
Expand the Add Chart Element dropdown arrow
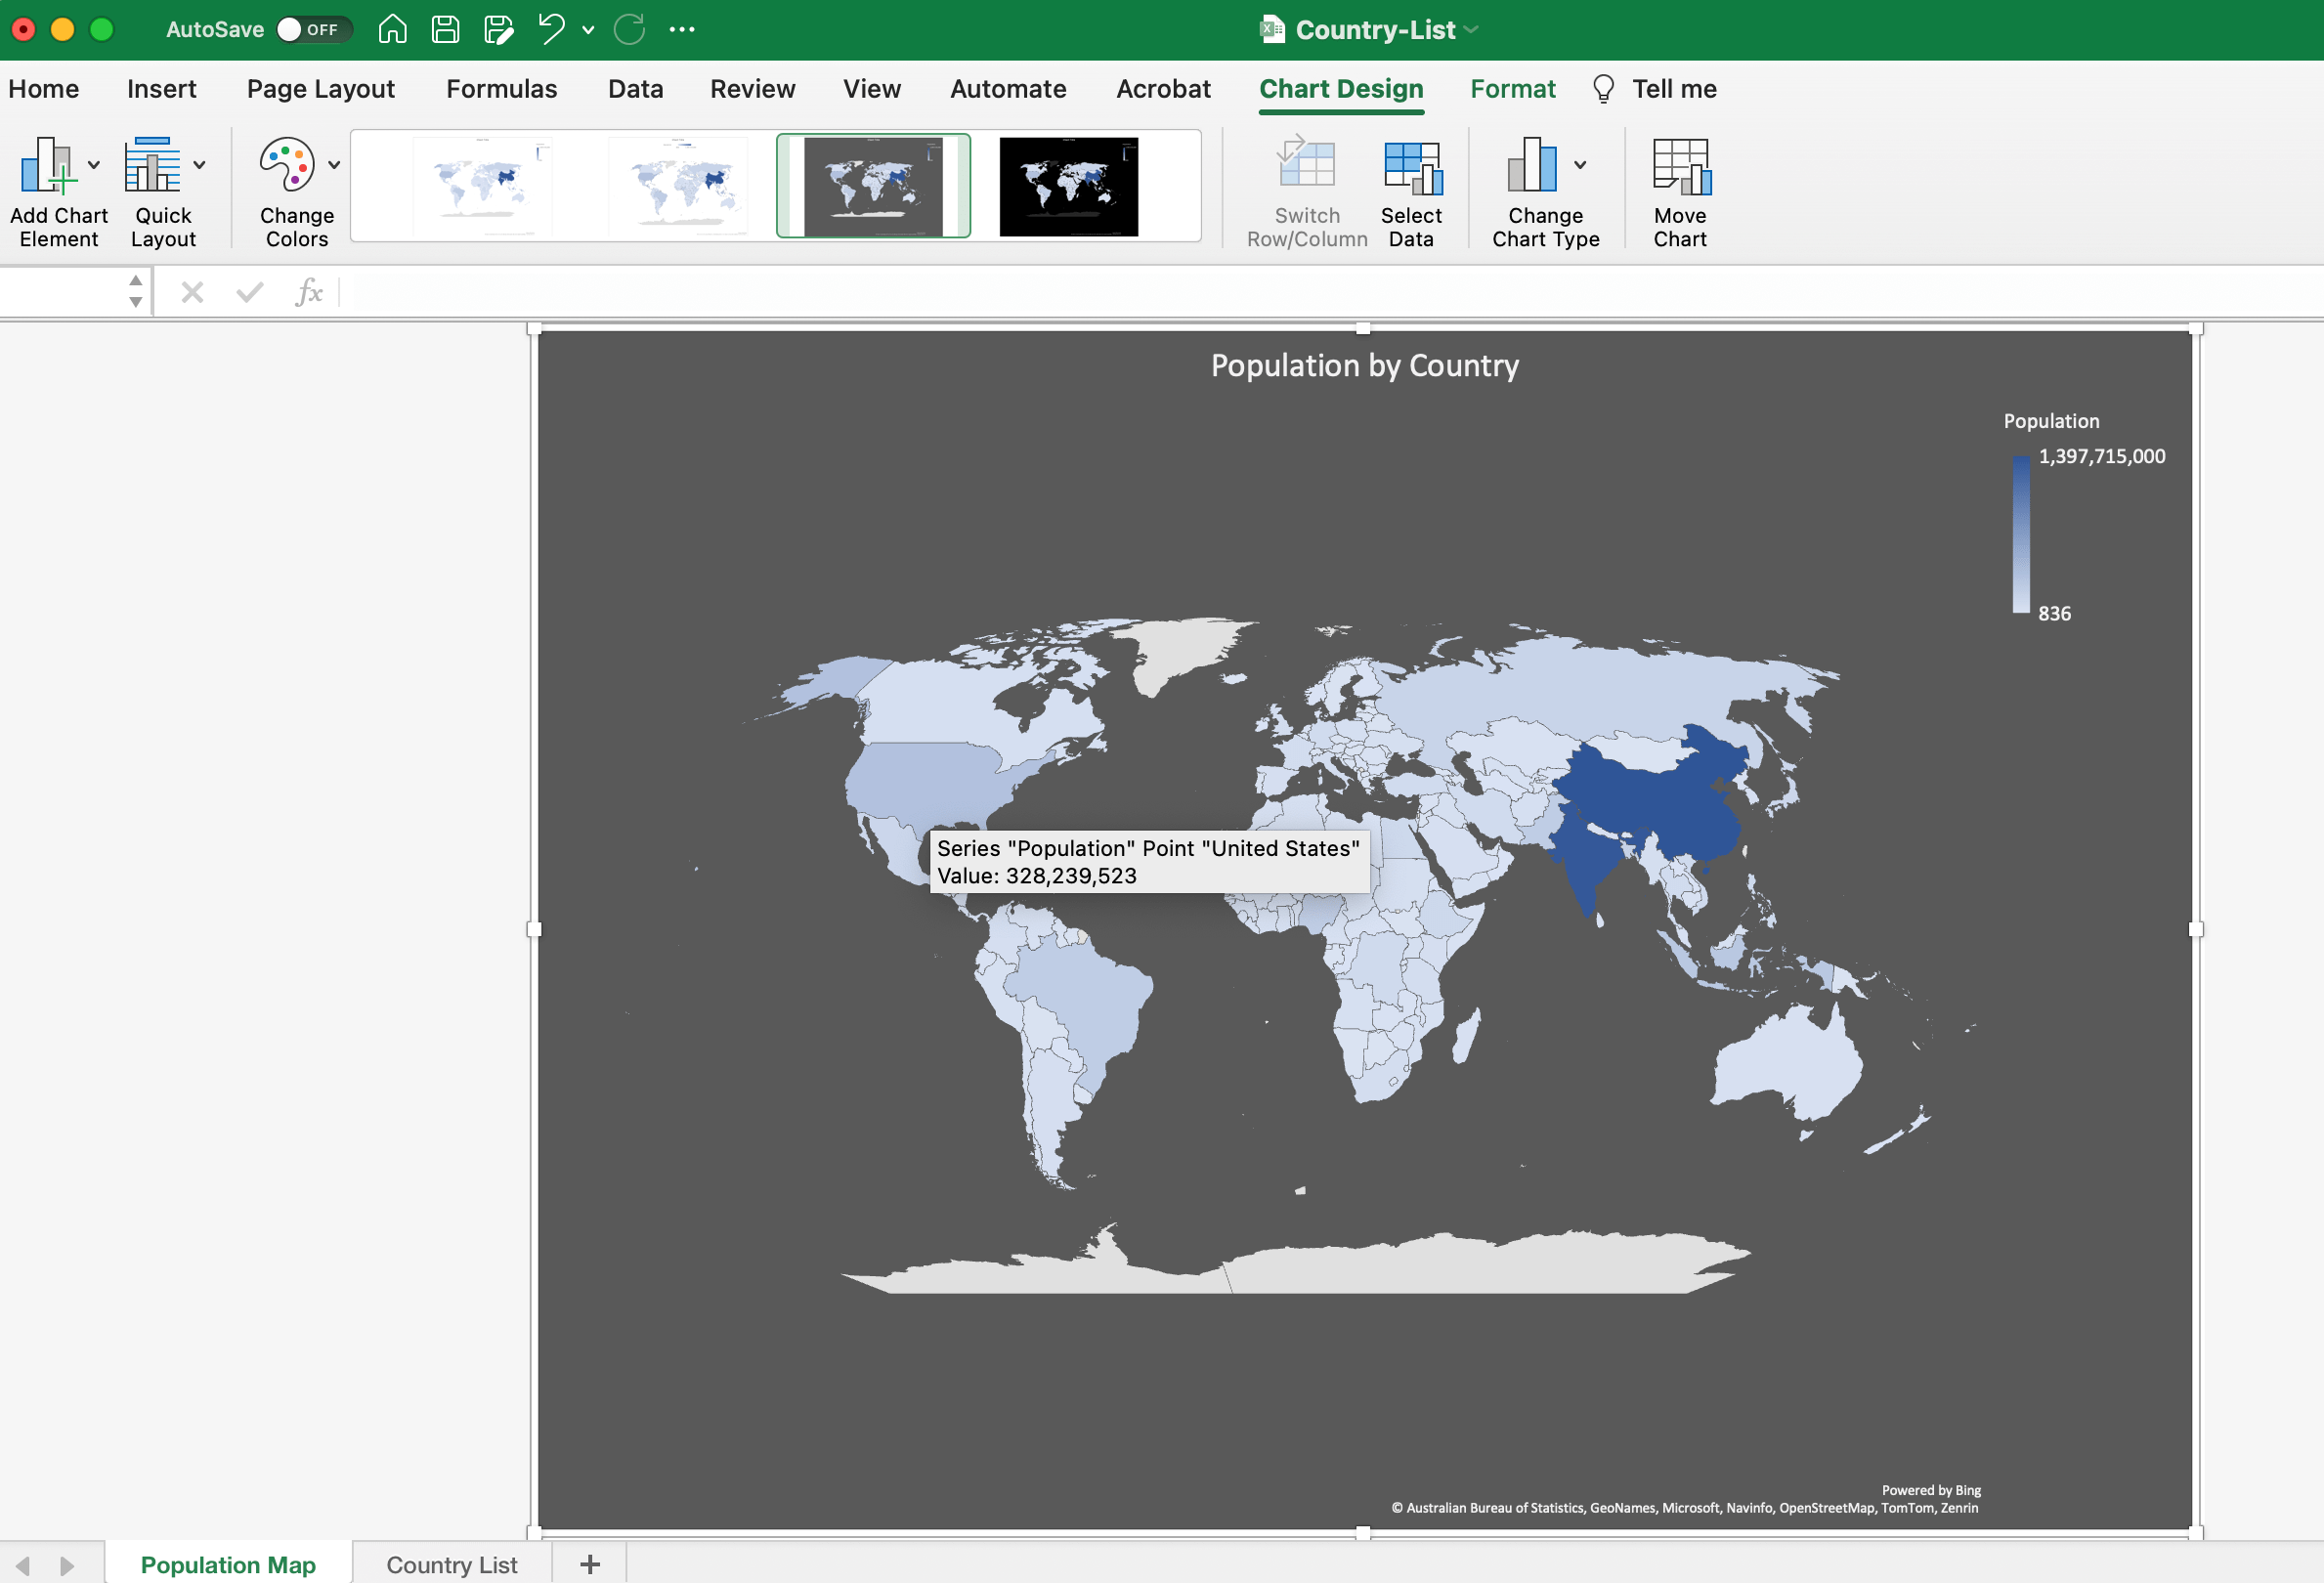point(94,165)
